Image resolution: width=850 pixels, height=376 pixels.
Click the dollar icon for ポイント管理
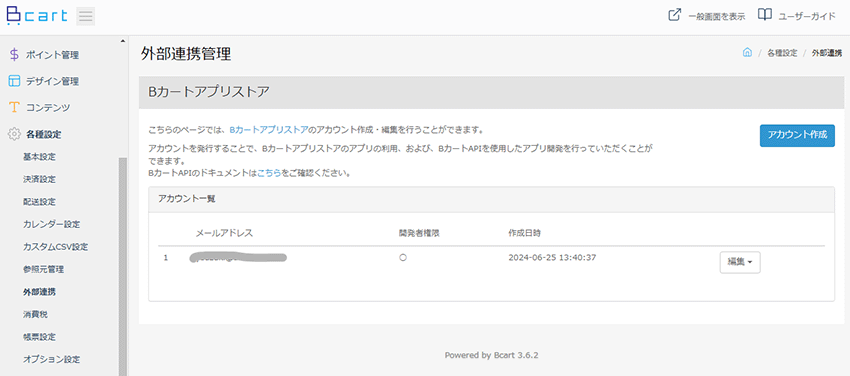[x=15, y=55]
